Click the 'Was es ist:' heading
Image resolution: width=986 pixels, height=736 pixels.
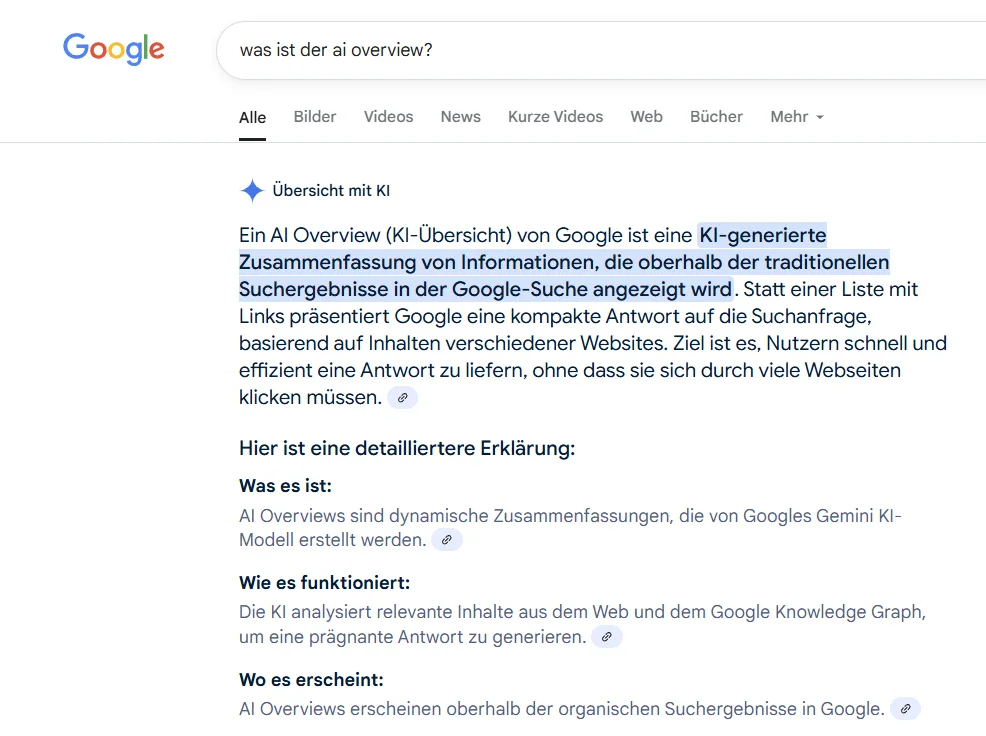[x=285, y=486]
